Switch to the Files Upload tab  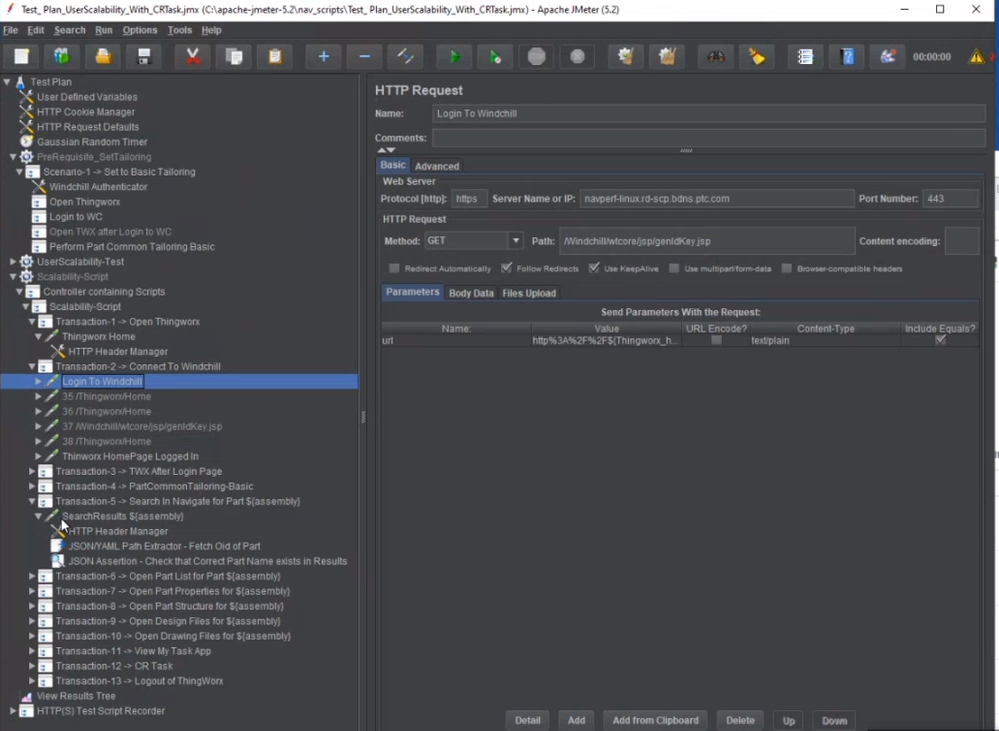click(529, 293)
